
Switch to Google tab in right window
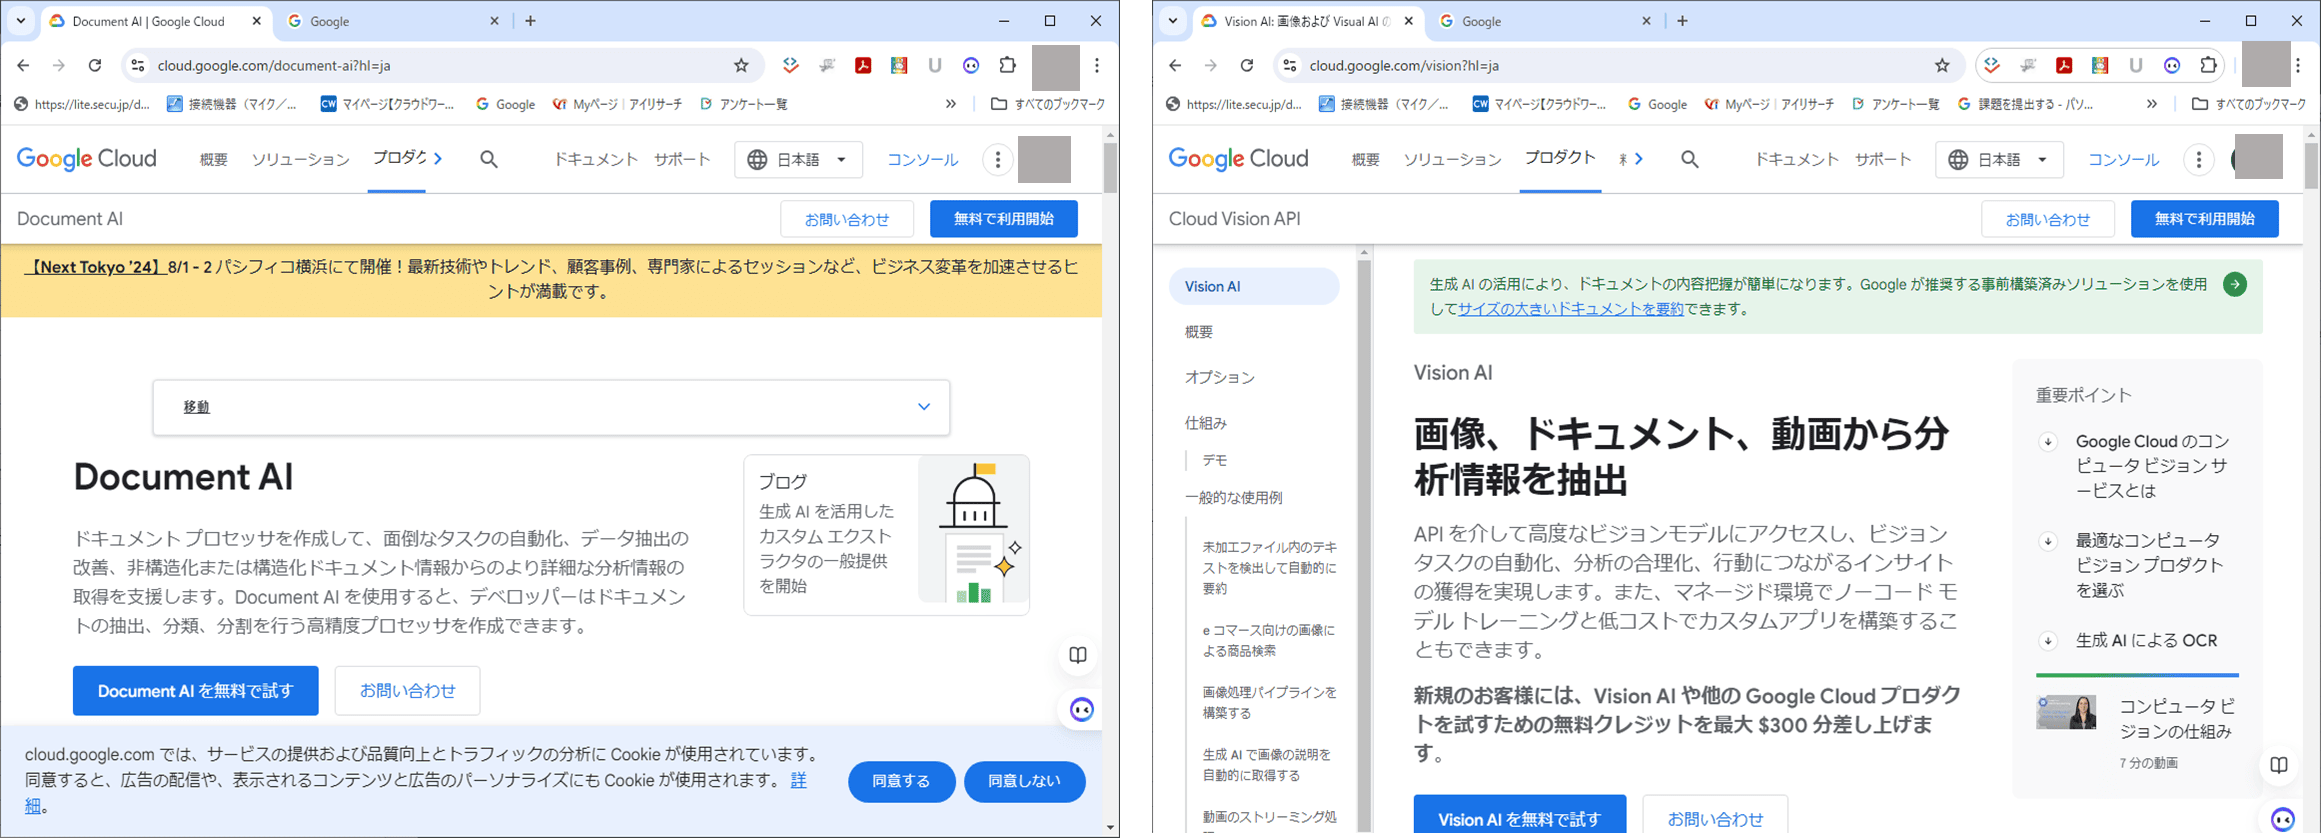1545,21
